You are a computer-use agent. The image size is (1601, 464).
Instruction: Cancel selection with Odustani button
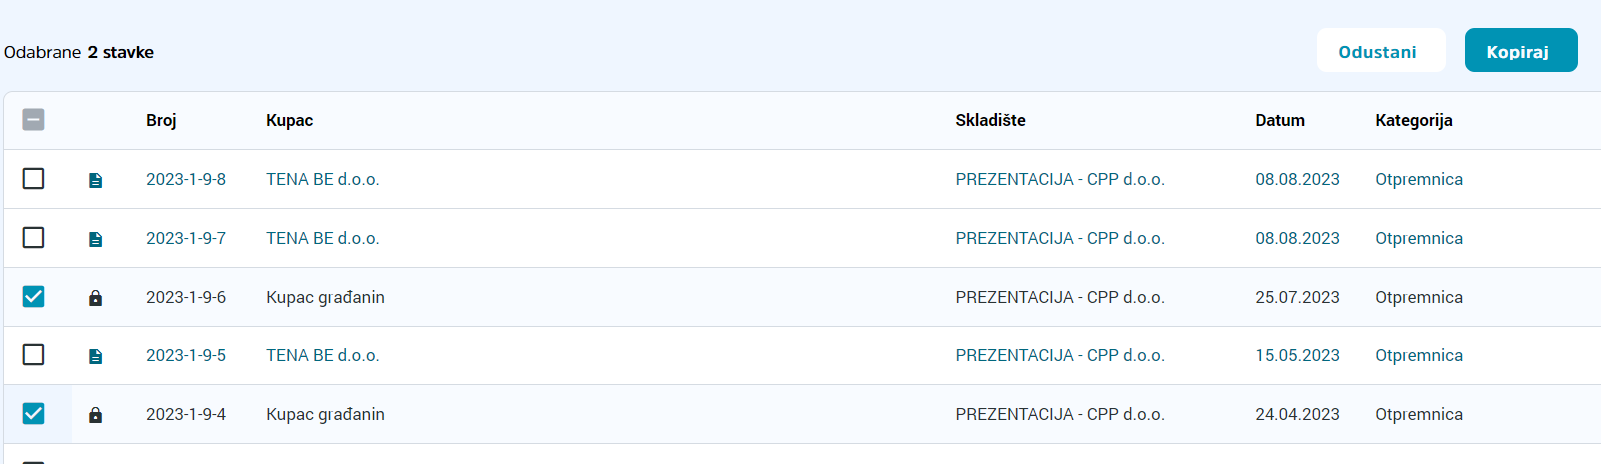(1381, 50)
